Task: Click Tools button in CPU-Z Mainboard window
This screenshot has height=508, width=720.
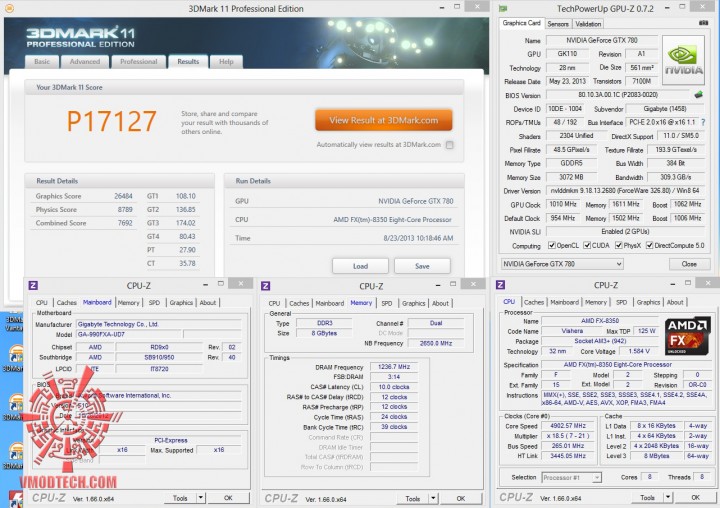Action: [x=180, y=498]
